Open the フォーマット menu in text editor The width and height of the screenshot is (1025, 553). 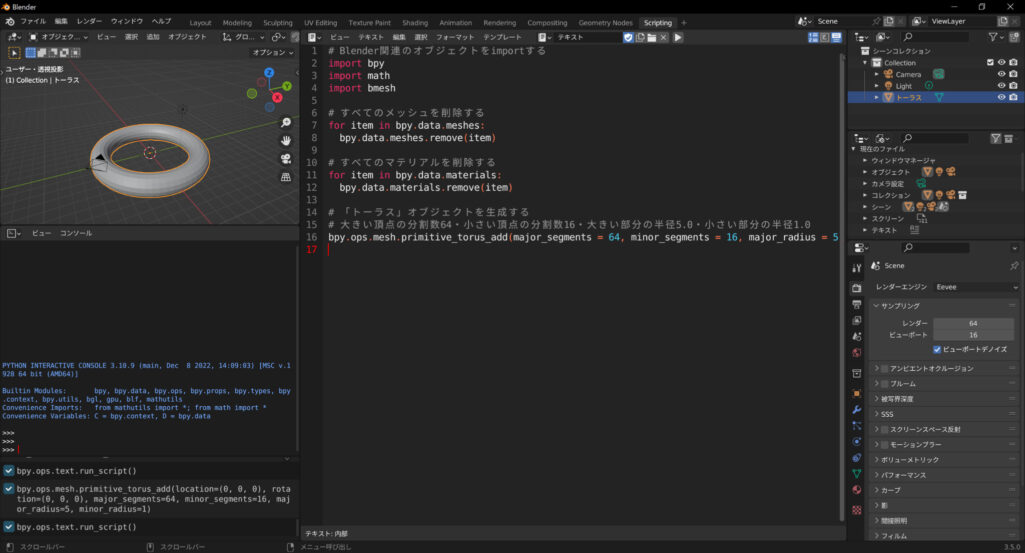pyautogui.click(x=455, y=37)
